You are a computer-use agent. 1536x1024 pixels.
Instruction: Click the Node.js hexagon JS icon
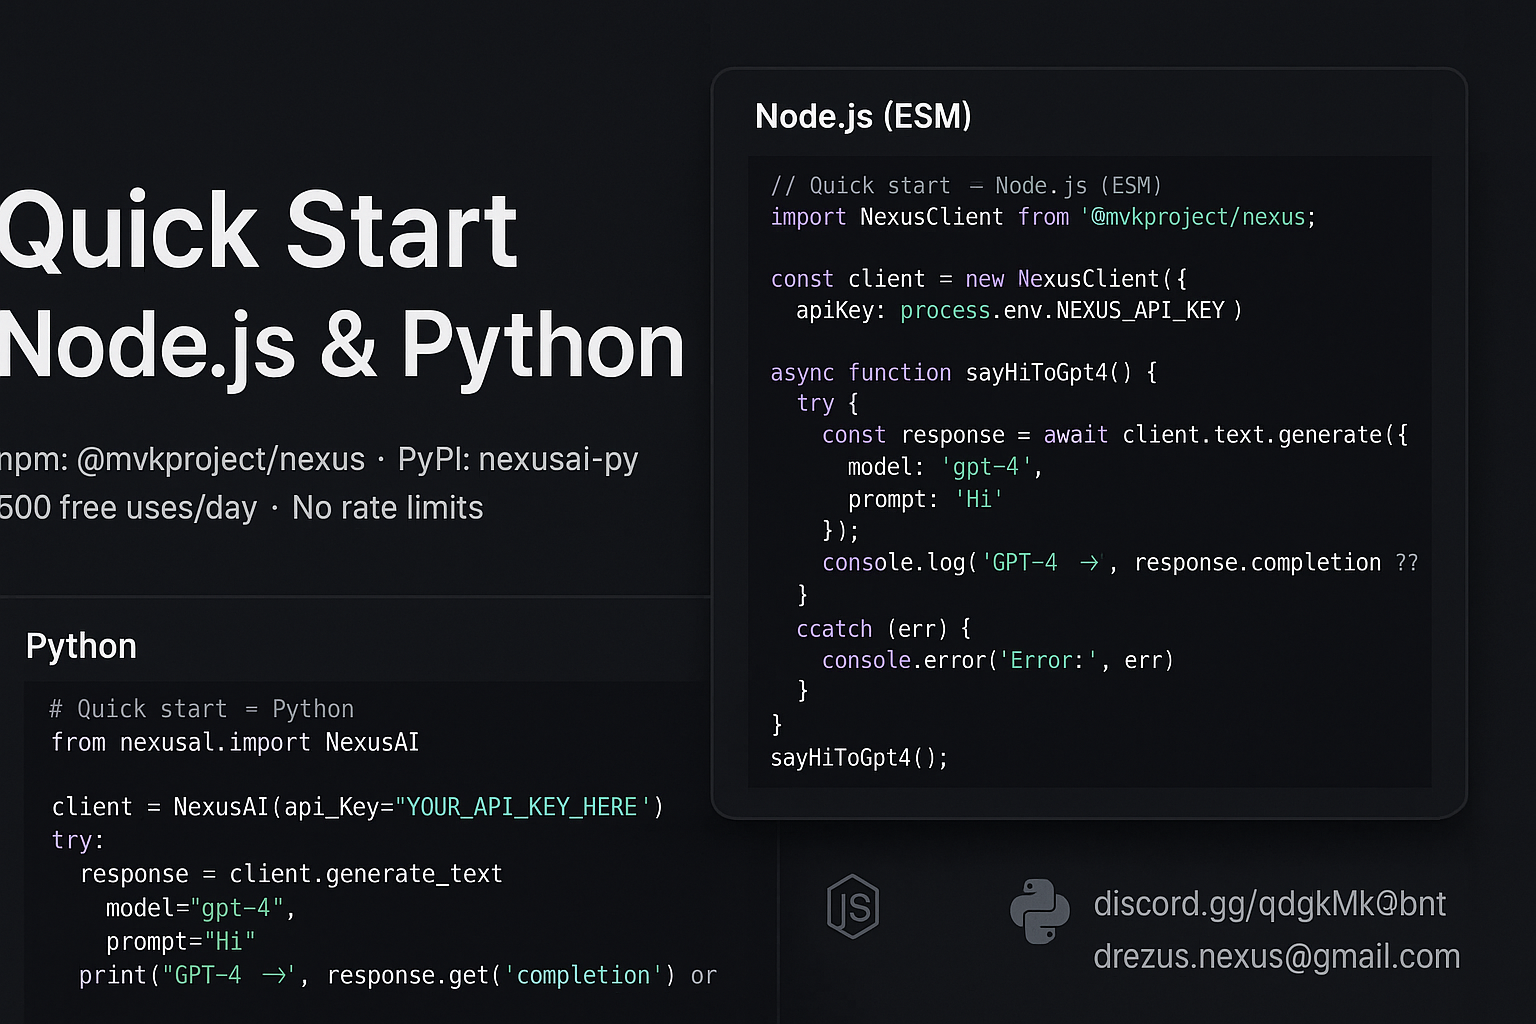click(851, 906)
